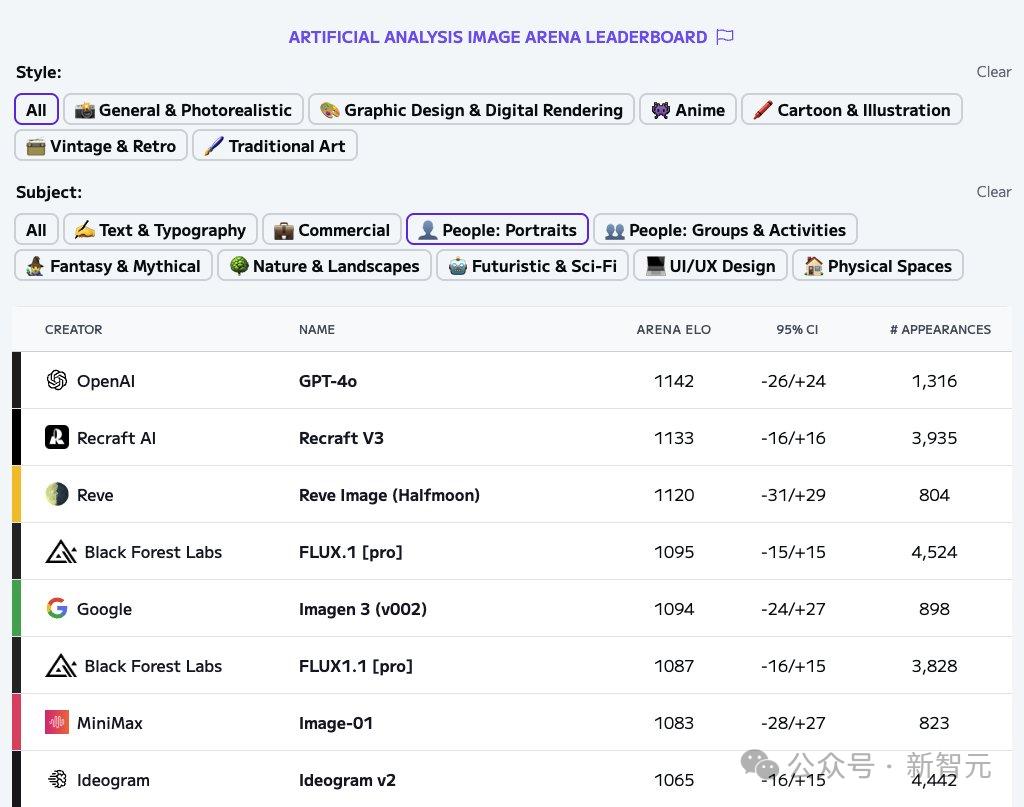1024x807 pixels.
Task: Toggle General & Photorealistic style filter
Action: click(x=184, y=110)
